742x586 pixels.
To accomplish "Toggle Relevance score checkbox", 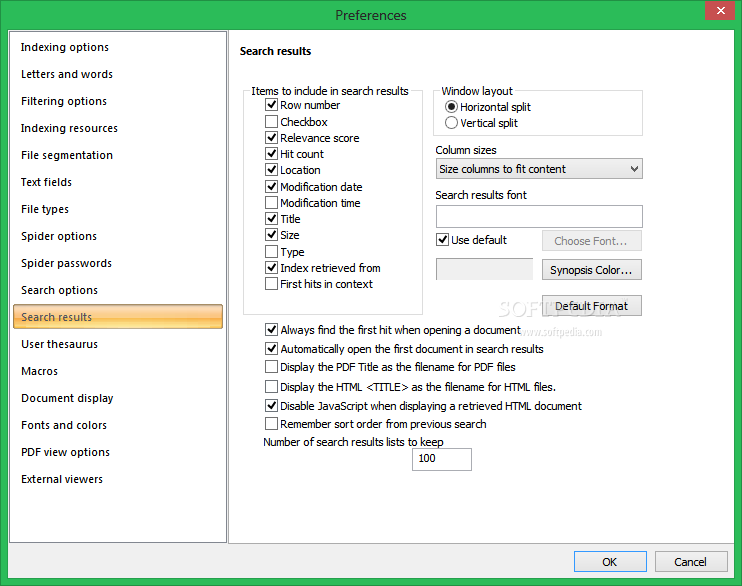I will pyautogui.click(x=271, y=138).
